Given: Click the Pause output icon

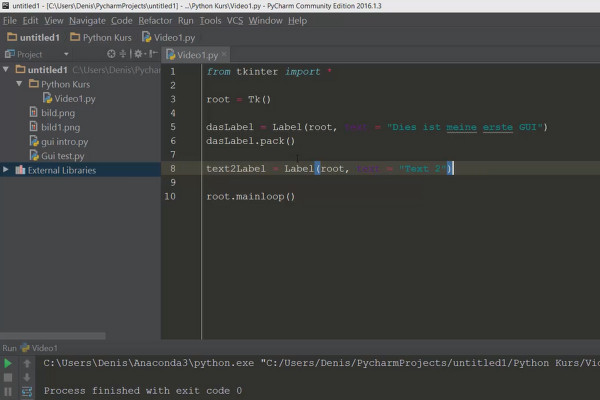Looking at the screenshot, I should [x=8, y=392].
